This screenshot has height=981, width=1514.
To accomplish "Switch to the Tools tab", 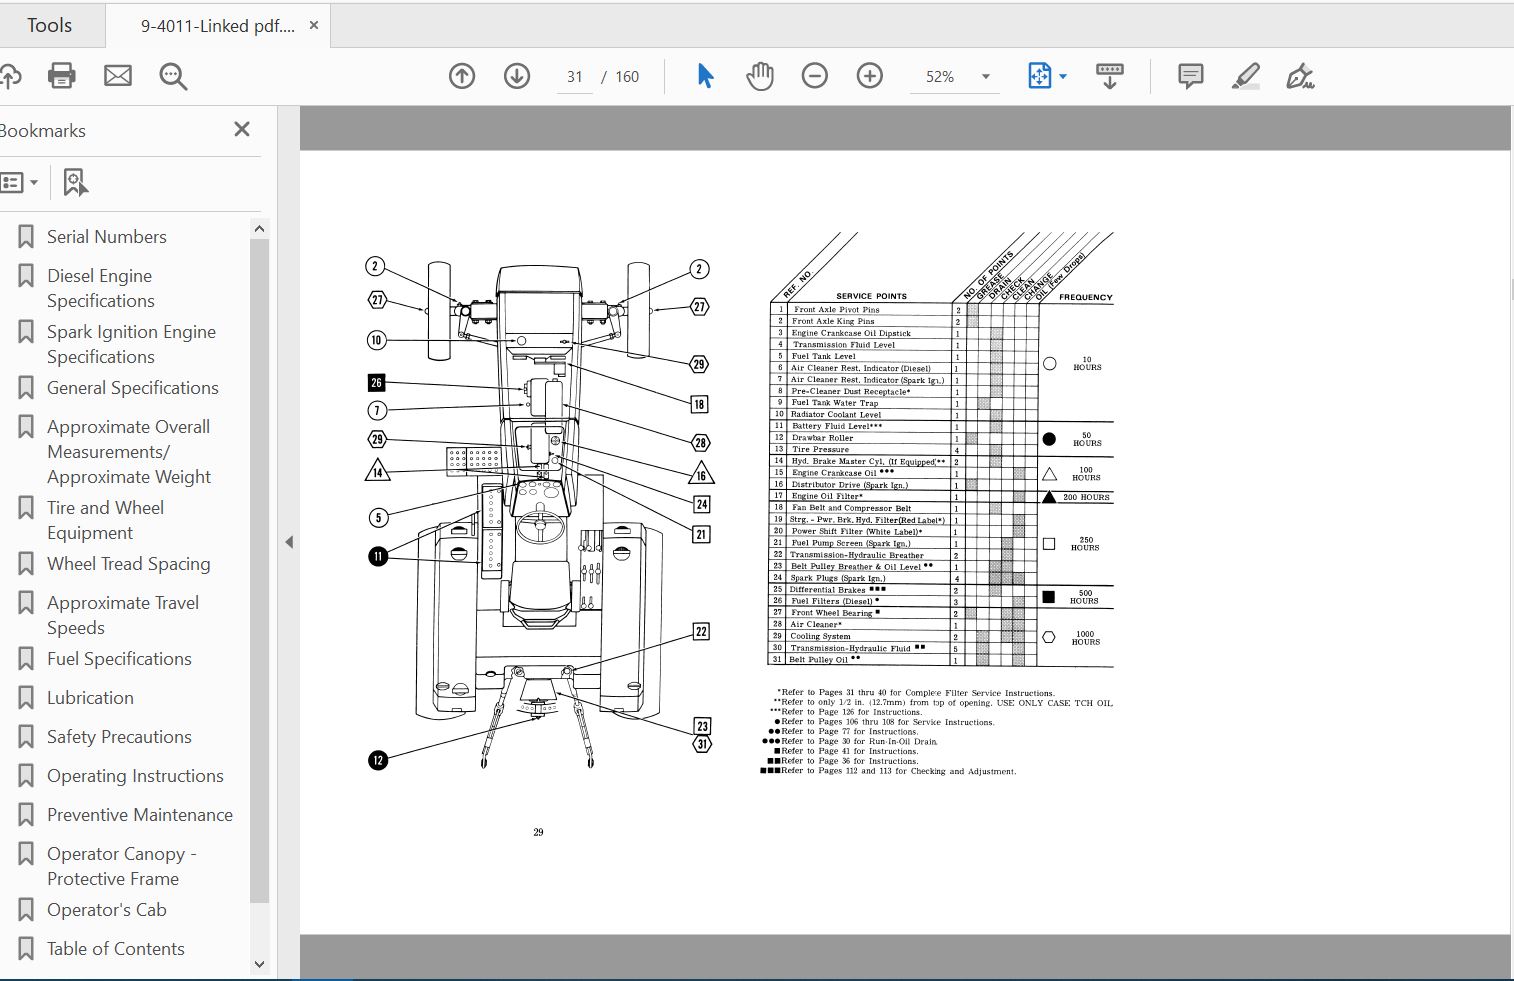I will tap(49, 25).
